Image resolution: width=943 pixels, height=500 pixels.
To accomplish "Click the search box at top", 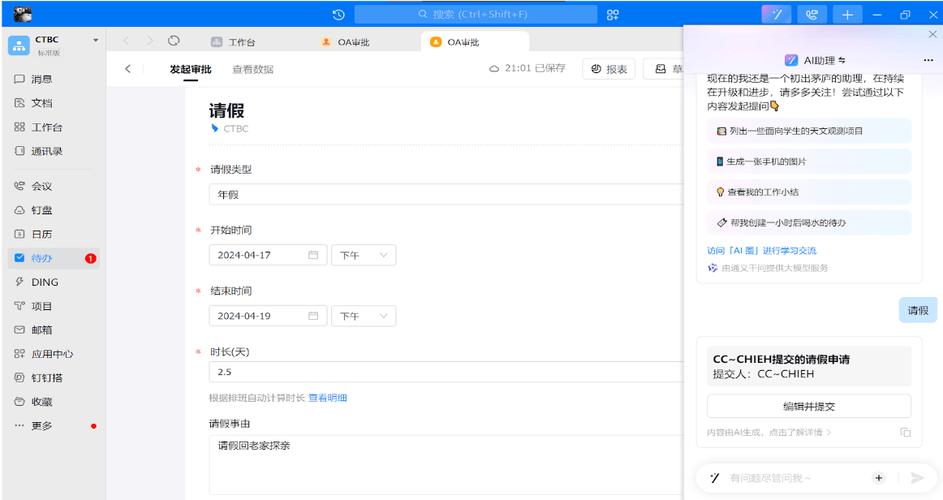I will point(475,14).
